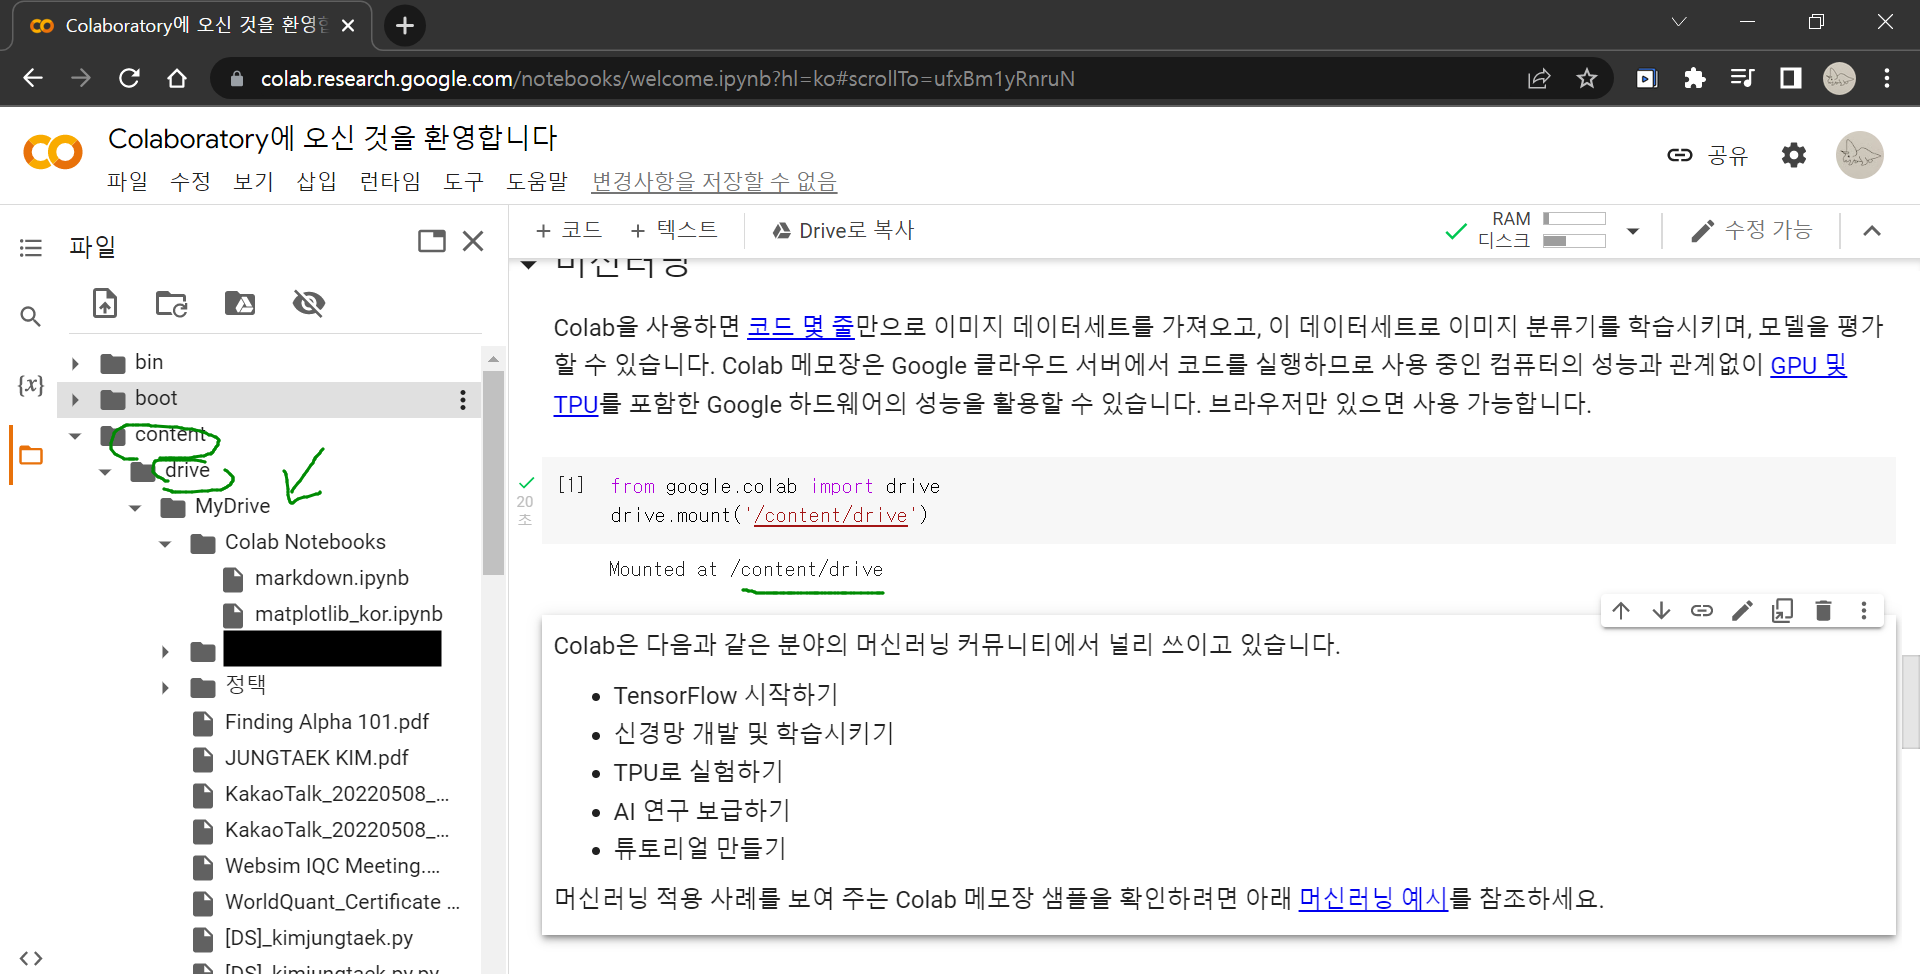Move the text cell up
This screenshot has height=974, width=1920.
[x=1621, y=610]
